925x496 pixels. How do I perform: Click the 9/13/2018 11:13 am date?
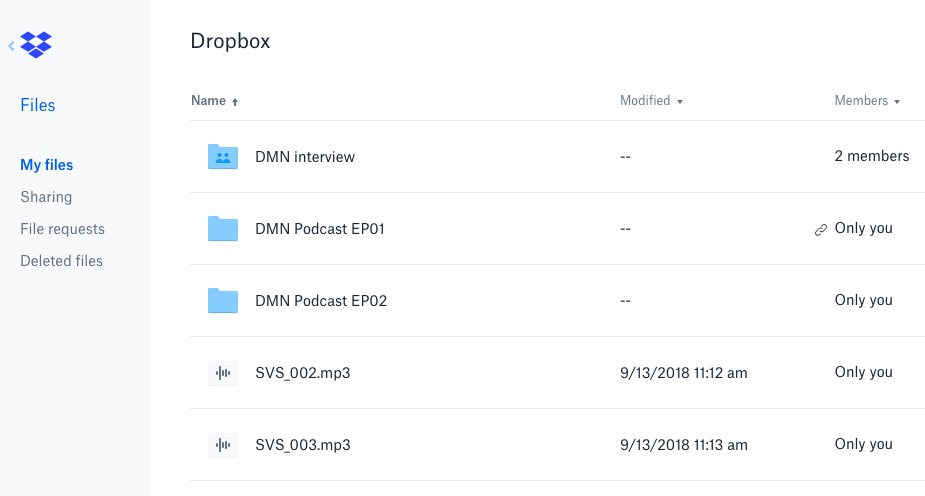684,445
